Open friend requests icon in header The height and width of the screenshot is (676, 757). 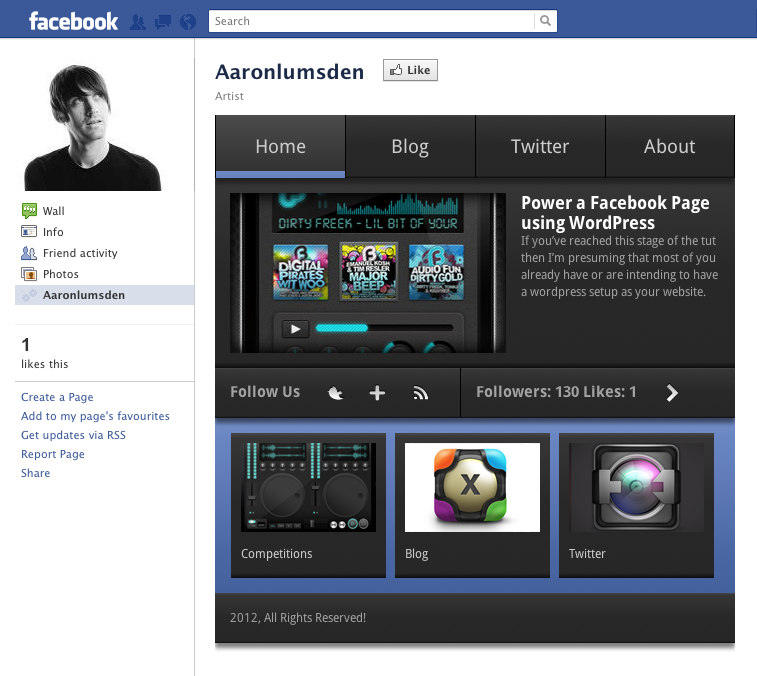[138, 22]
